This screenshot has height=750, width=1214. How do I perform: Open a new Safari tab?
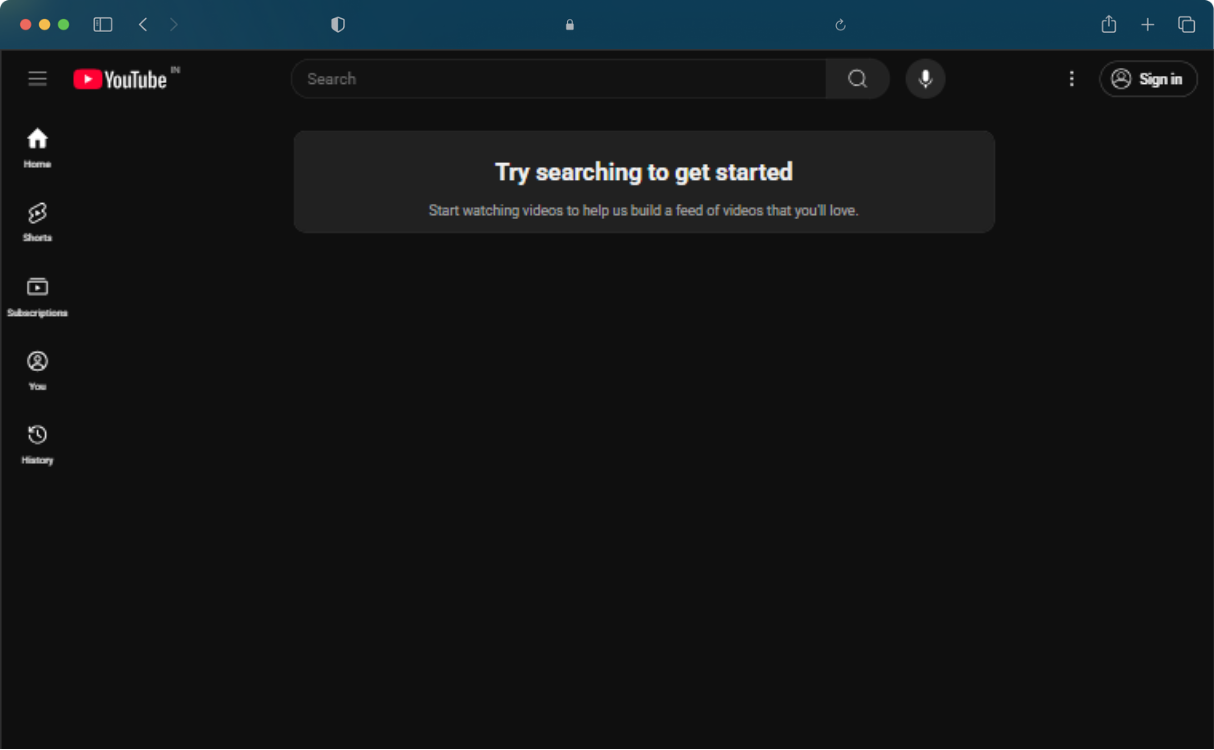tap(1147, 25)
